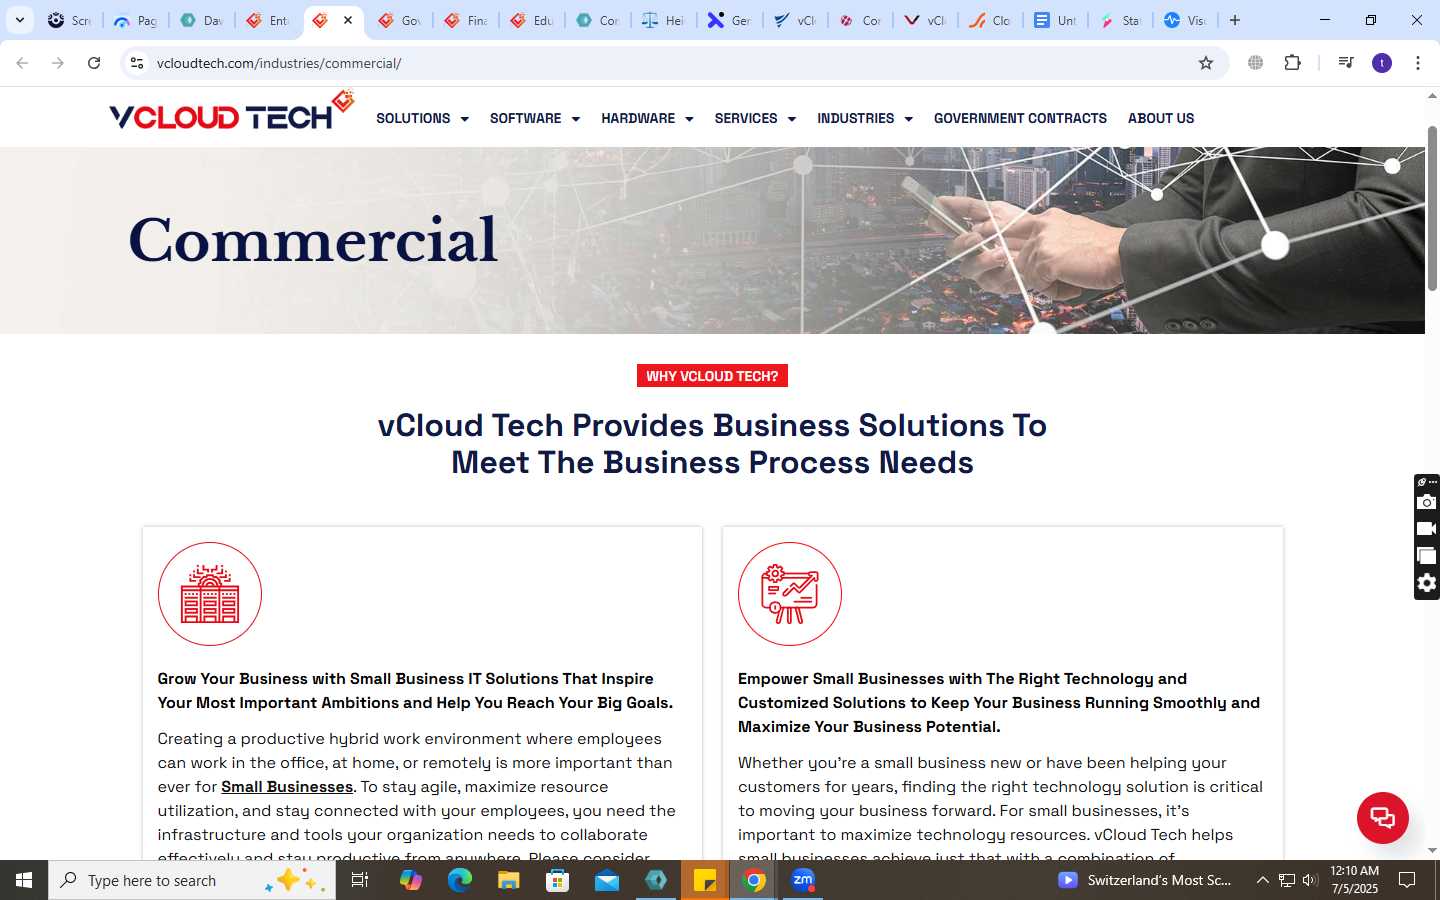This screenshot has height=900, width=1440.
Task: Open Mail app from taskbar
Action: tap(607, 880)
